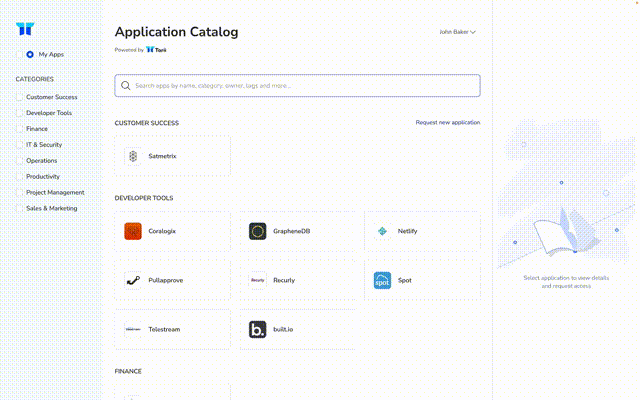Viewport: 640px width, 400px height.
Task: Click the Netlify diamond icon
Action: pos(382,231)
